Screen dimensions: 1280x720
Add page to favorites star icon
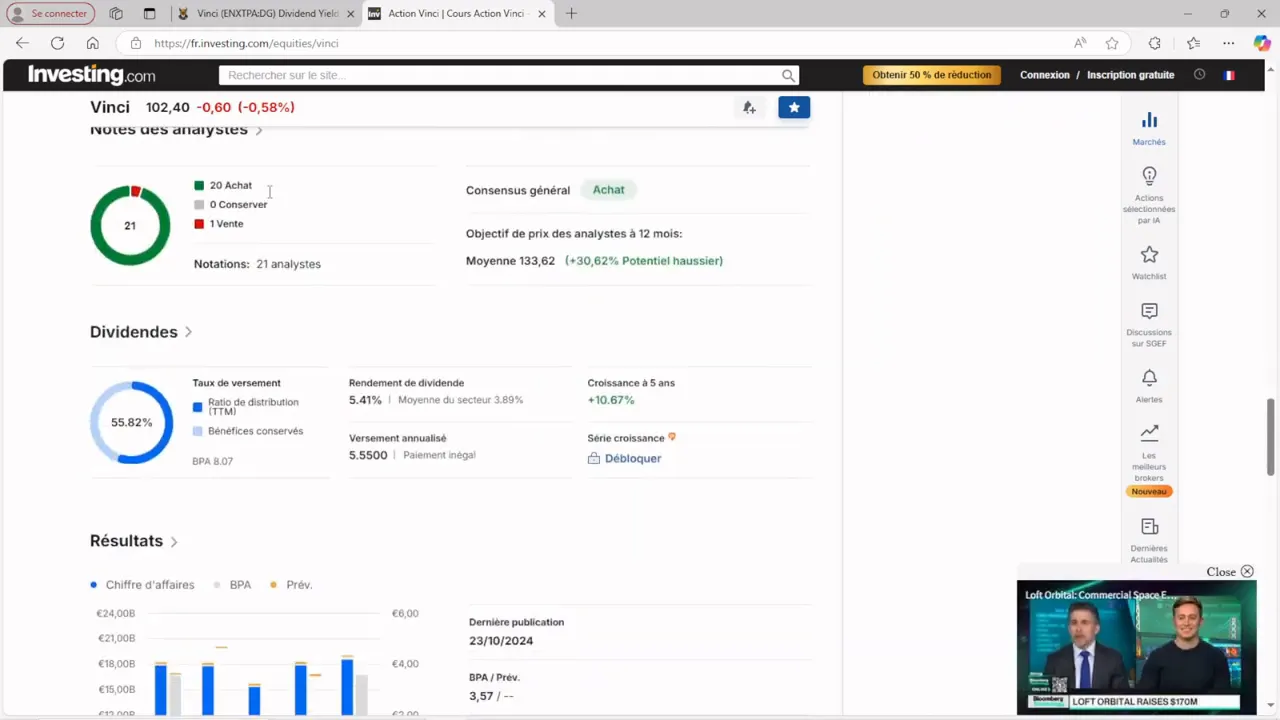click(1112, 43)
